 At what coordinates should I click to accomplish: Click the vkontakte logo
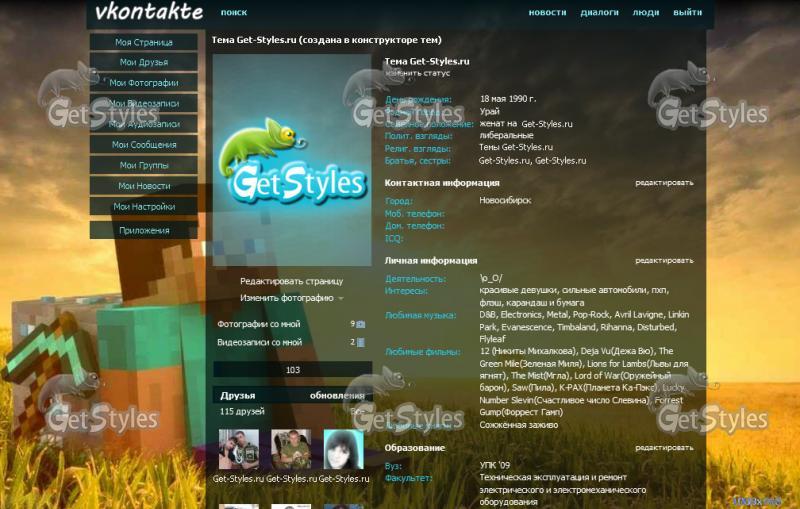click(x=148, y=12)
